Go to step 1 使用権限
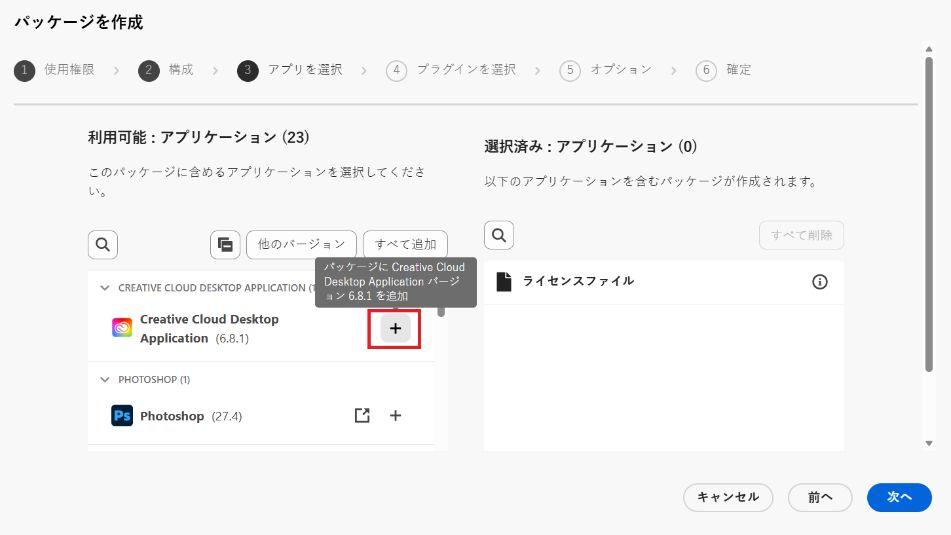 (x=55, y=70)
